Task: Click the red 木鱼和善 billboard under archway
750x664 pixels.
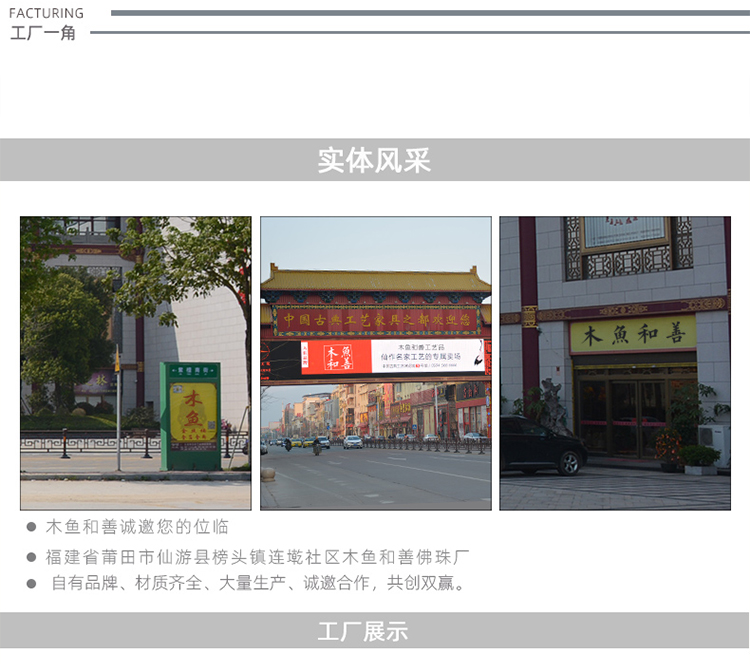Action: [x=336, y=357]
